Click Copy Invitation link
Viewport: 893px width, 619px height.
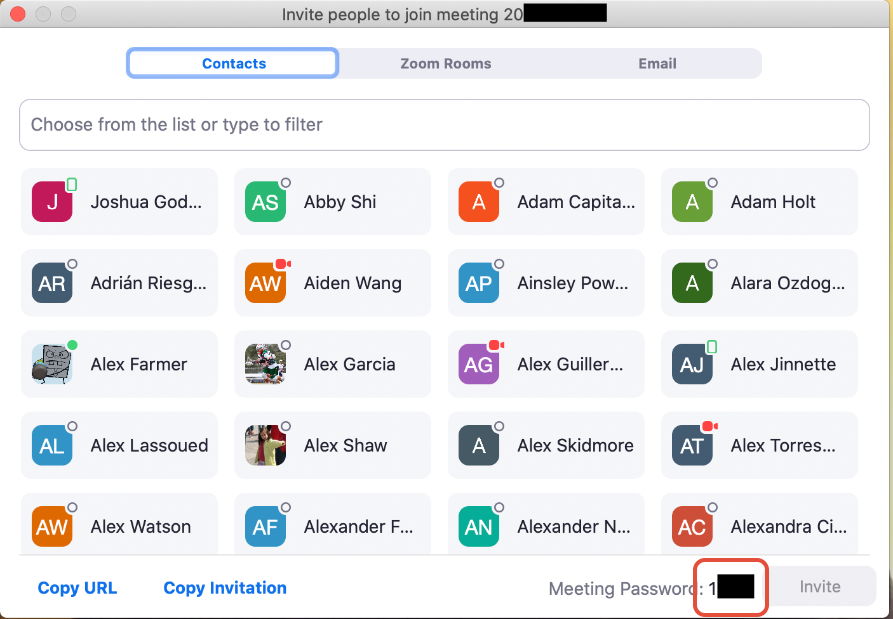(225, 588)
